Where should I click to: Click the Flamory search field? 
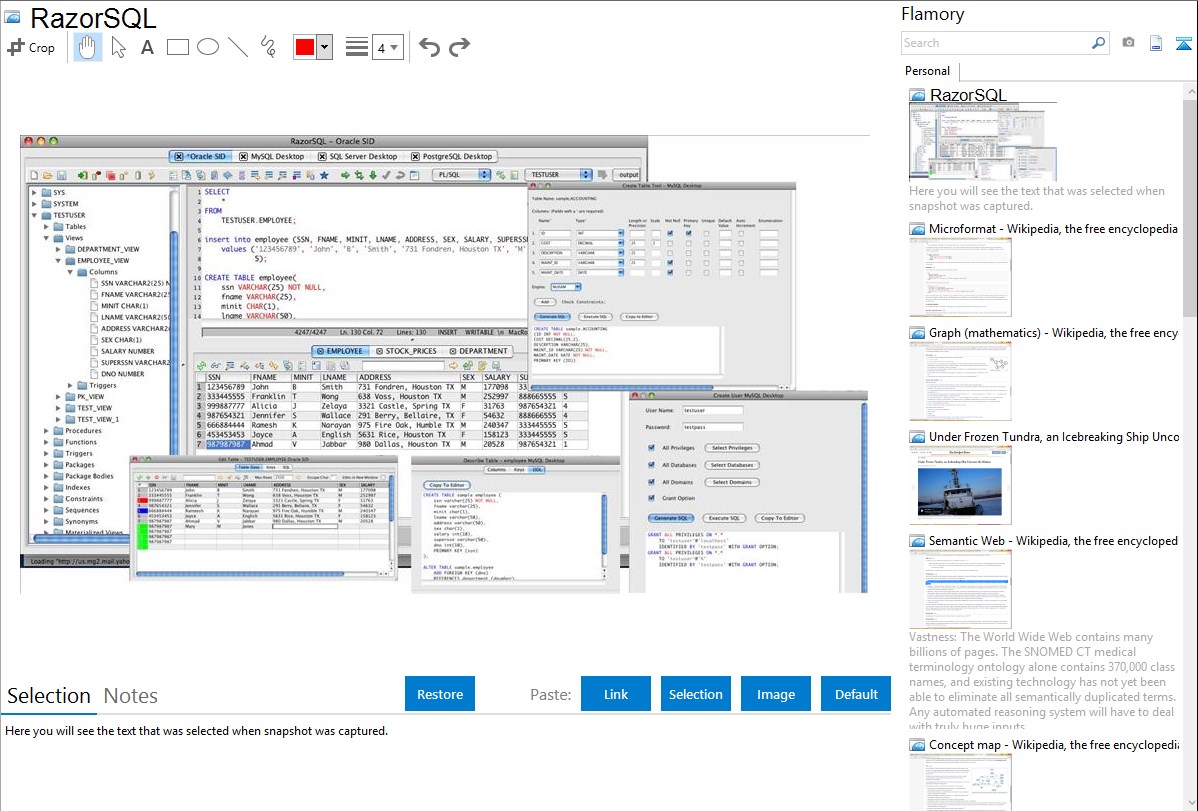[x=995, y=43]
